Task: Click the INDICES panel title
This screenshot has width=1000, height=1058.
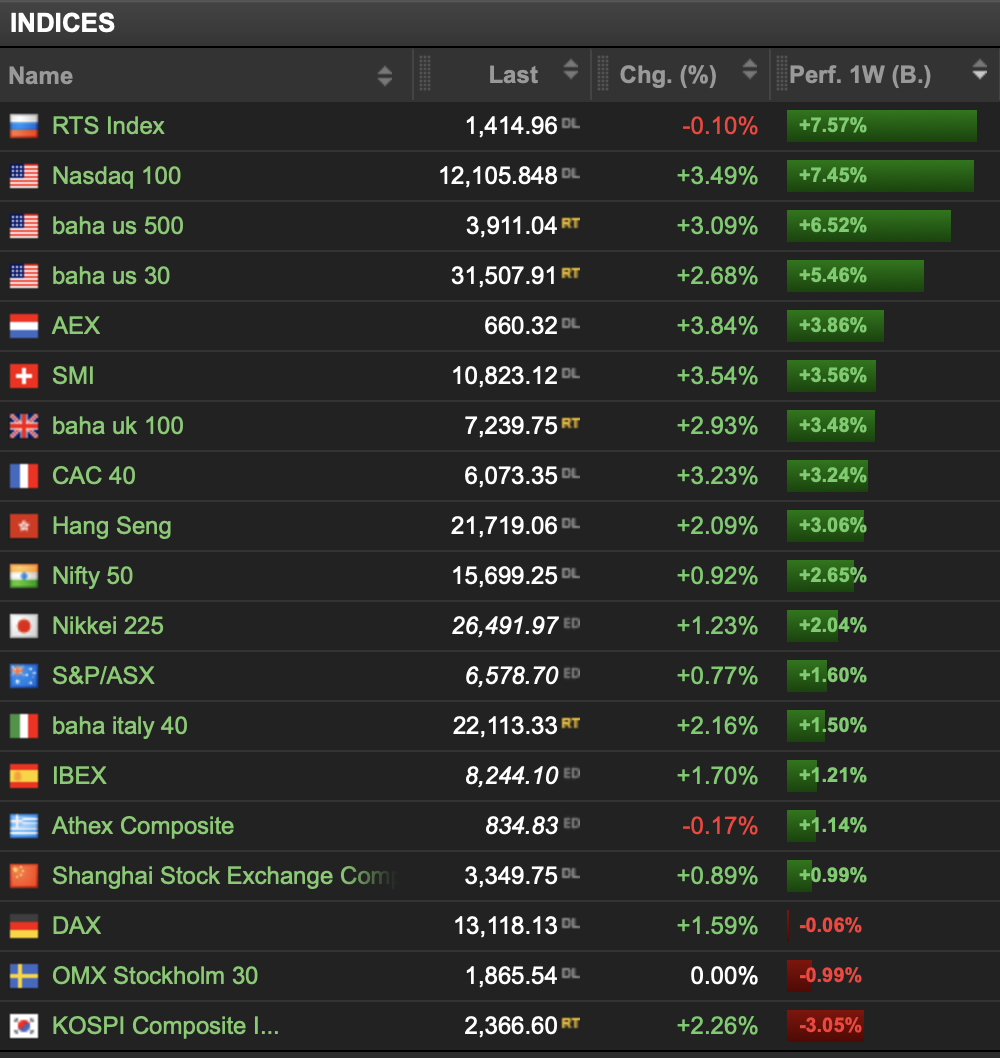Action: coord(62,23)
